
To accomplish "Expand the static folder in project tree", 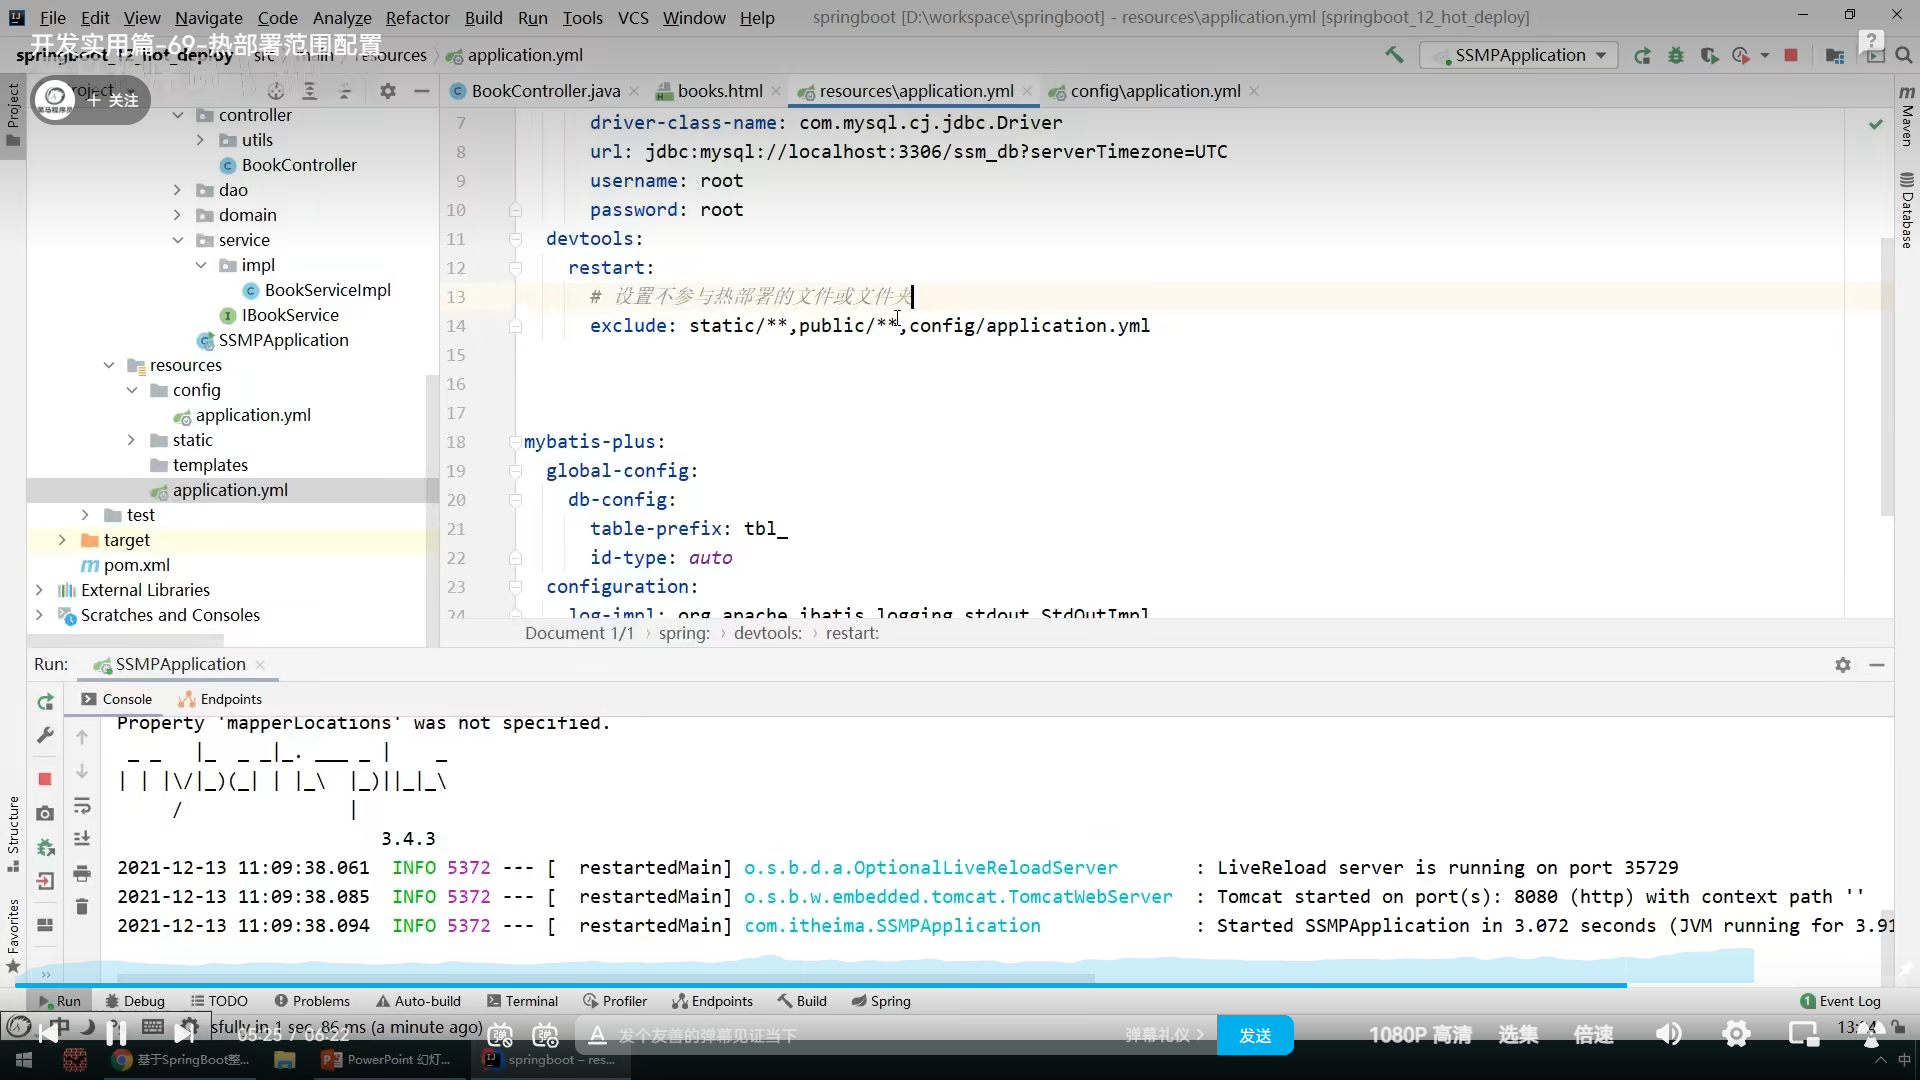I will (x=131, y=440).
